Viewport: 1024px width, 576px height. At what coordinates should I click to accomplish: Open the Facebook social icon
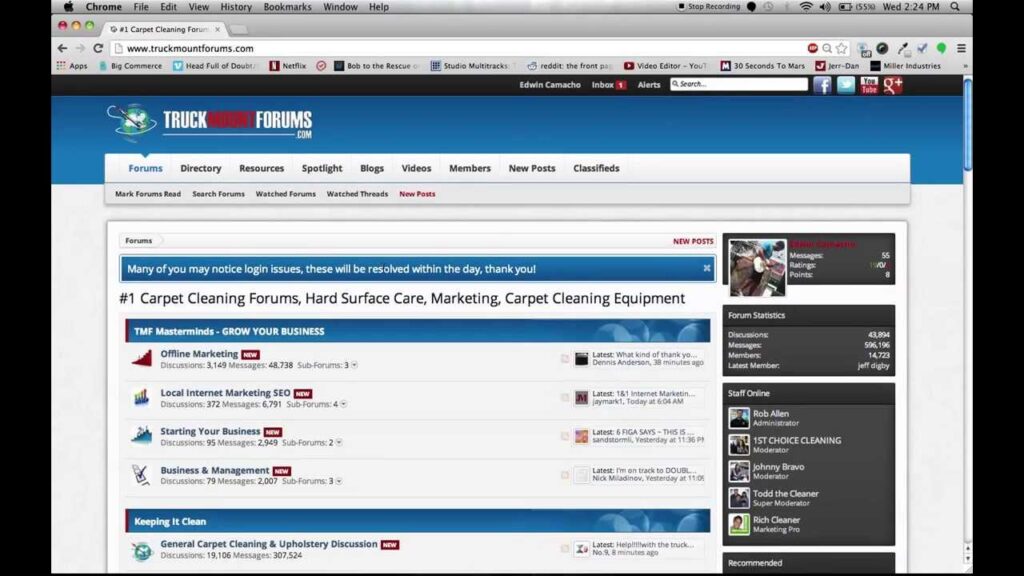(x=822, y=85)
